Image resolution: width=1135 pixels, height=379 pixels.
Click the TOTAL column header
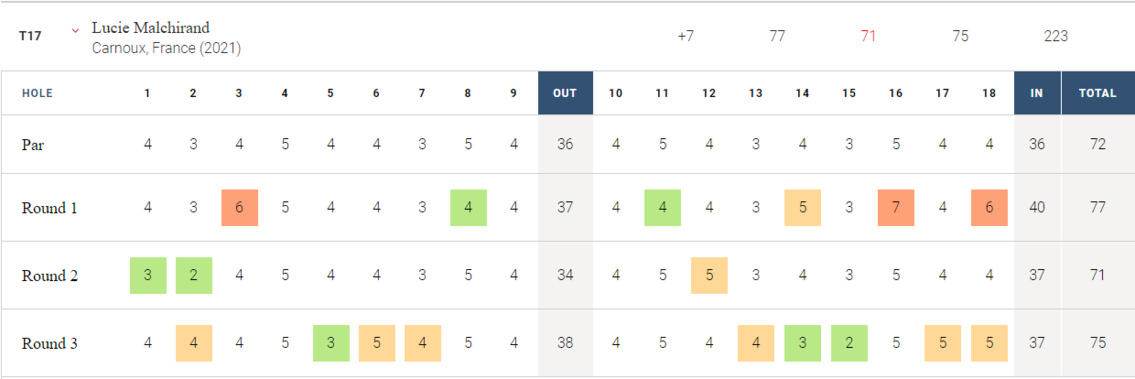click(x=1097, y=93)
